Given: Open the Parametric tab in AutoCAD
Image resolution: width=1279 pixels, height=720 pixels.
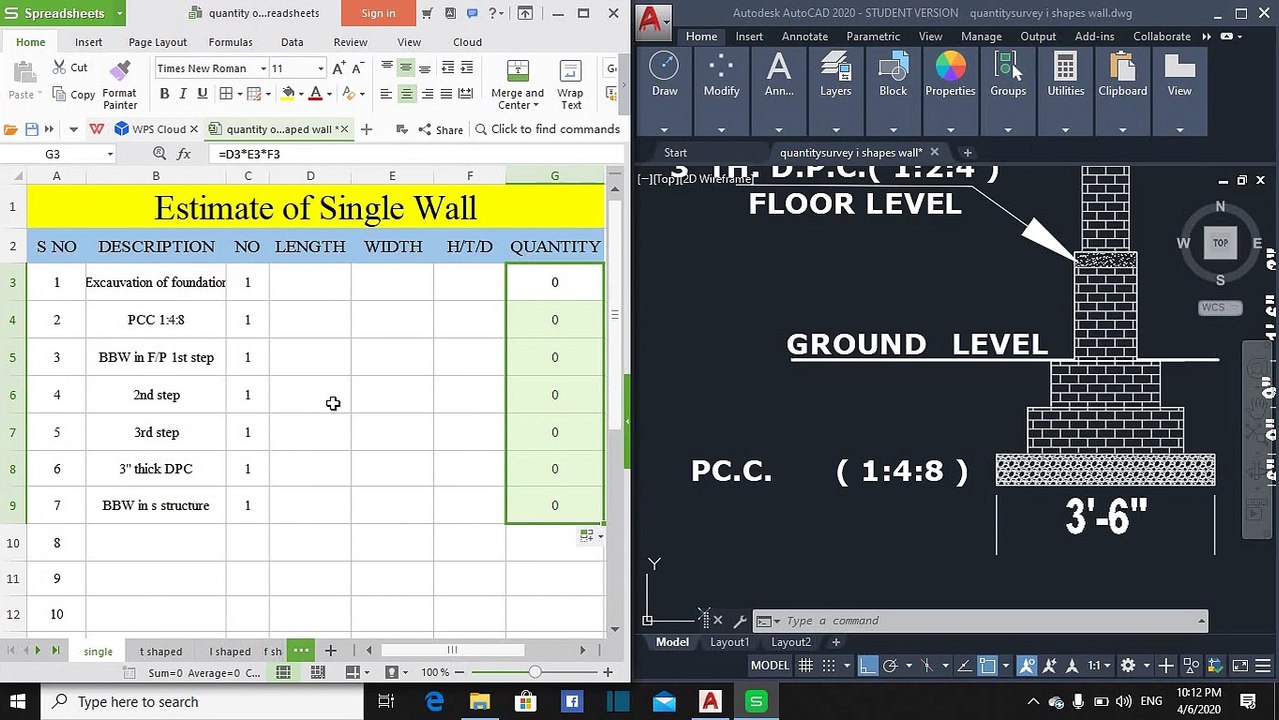Looking at the screenshot, I should point(873,36).
